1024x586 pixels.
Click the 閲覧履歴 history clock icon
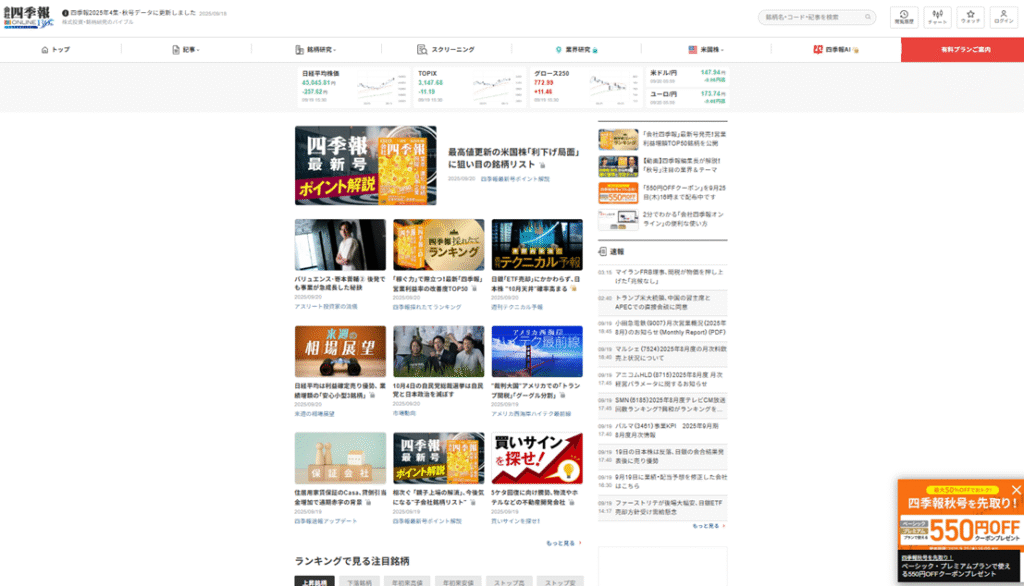tap(904, 15)
